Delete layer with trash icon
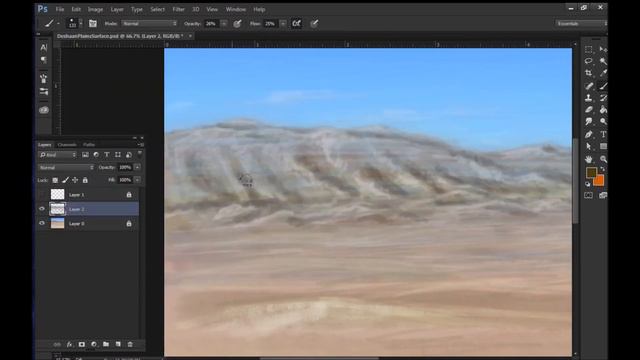640x360 pixels. point(130,344)
